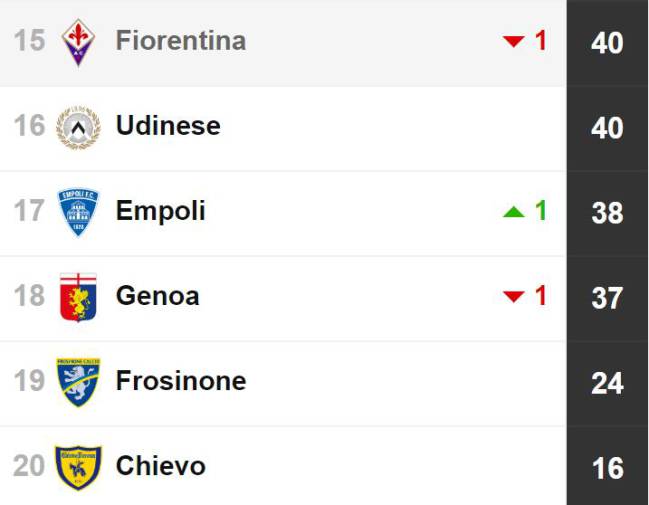This screenshot has height=505, width=649.
Task: Click Fiorentina's red down arrow
Action: [x=514, y=41]
